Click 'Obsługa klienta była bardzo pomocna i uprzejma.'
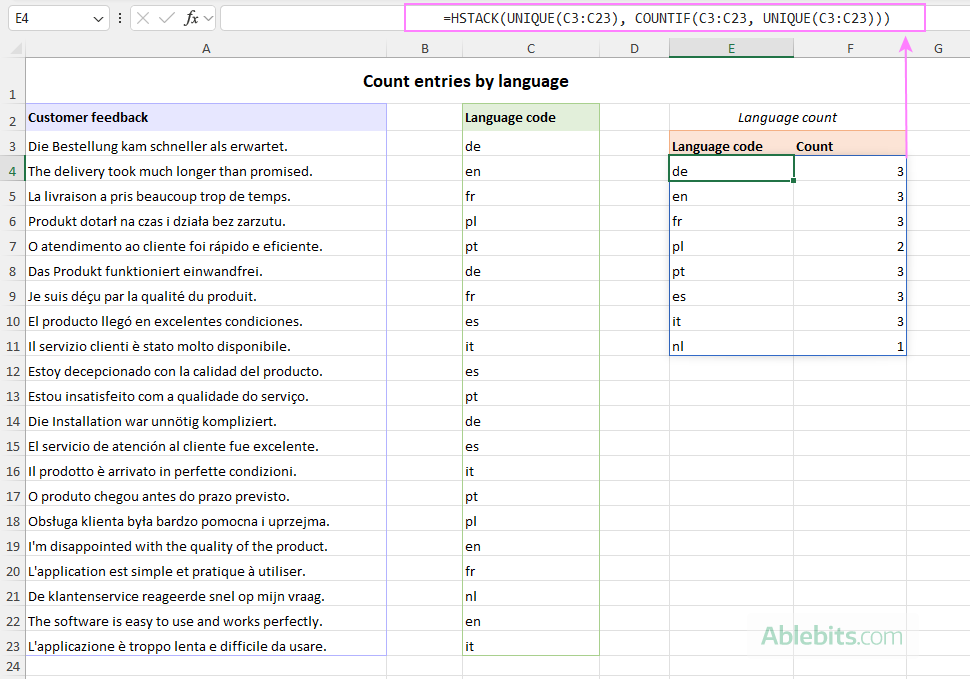The width and height of the screenshot is (970, 679). (x=179, y=521)
